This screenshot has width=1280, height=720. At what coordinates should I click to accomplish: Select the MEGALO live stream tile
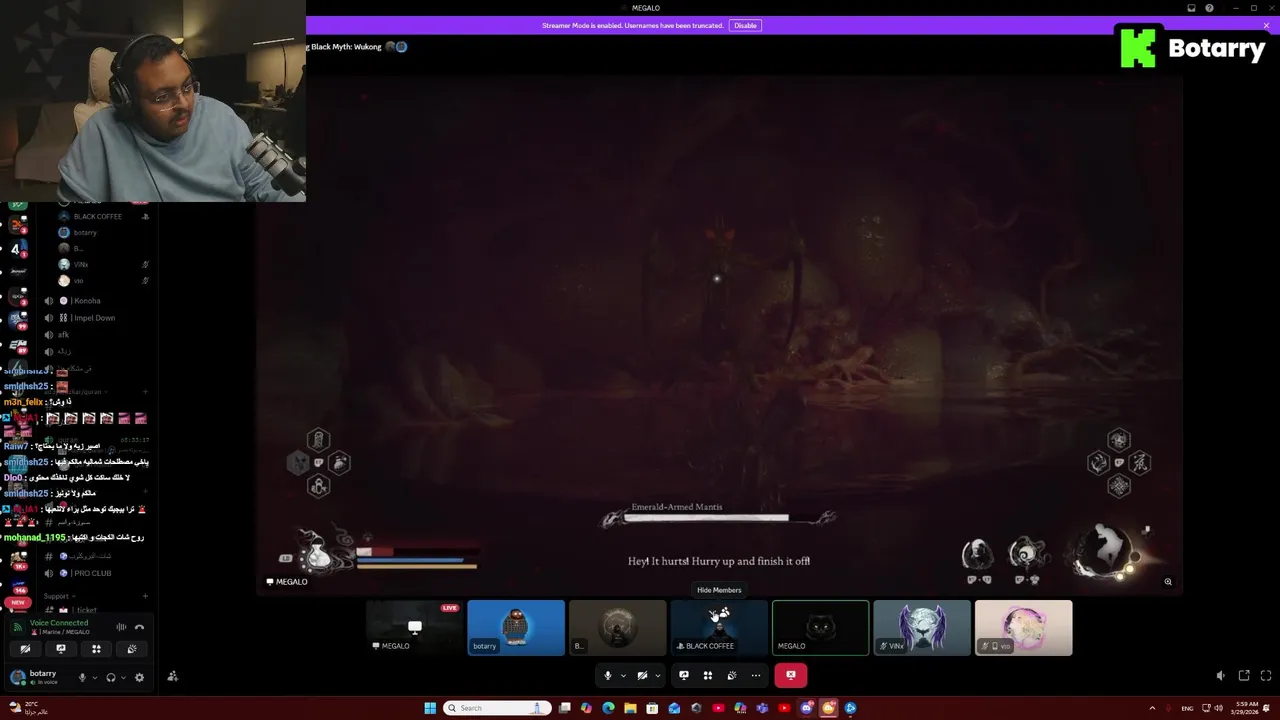pyautogui.click(x=414, y=628)
